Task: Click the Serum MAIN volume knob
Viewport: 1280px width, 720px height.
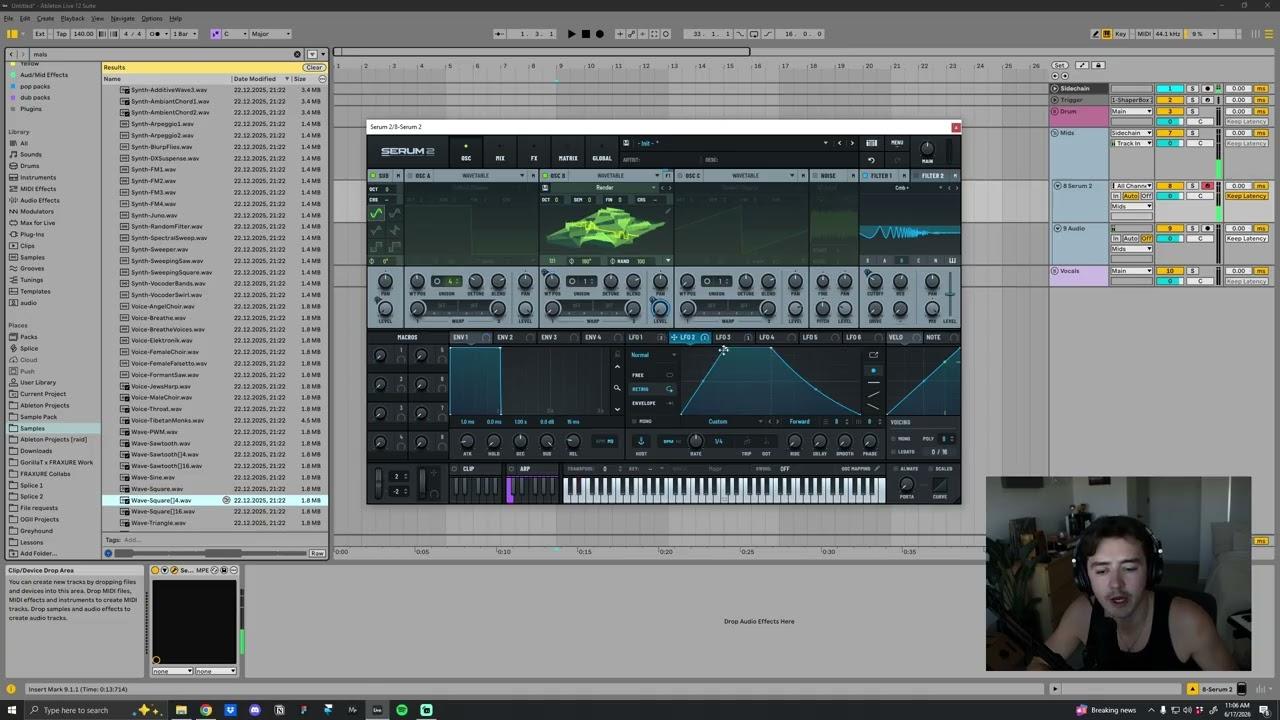Action: point(927,149)
